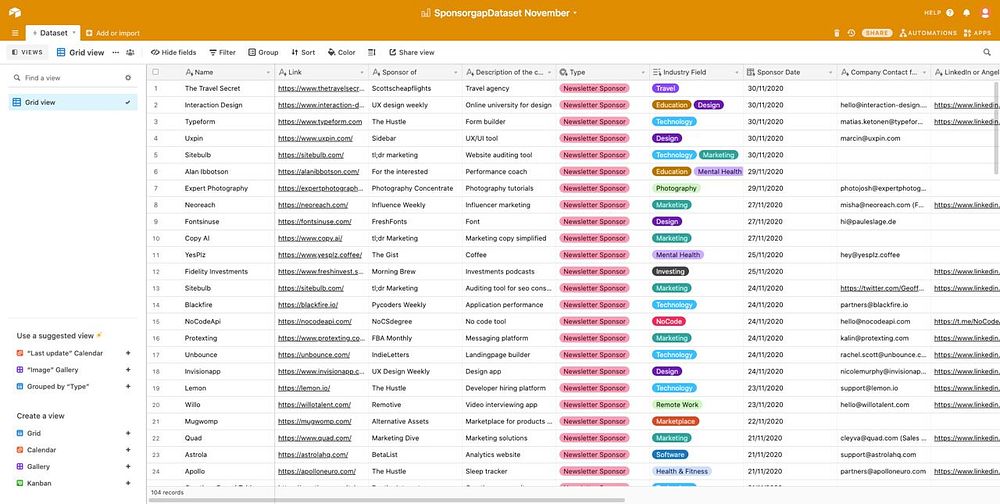Click the Photography tag in row 7

click(676, 188)
